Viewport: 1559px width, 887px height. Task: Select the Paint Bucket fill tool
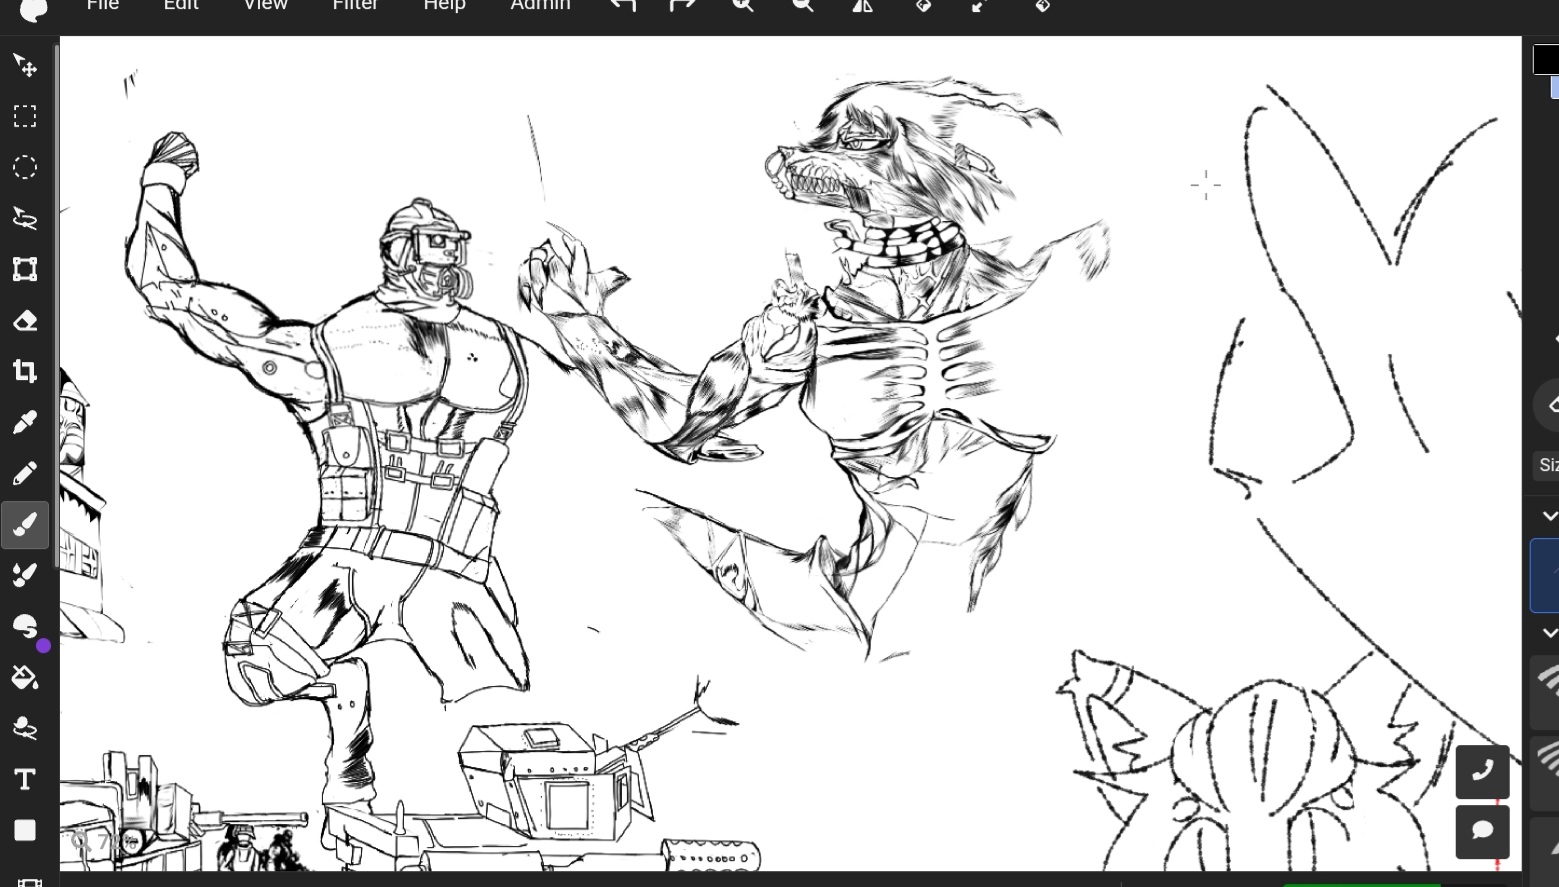click(25, 678)
